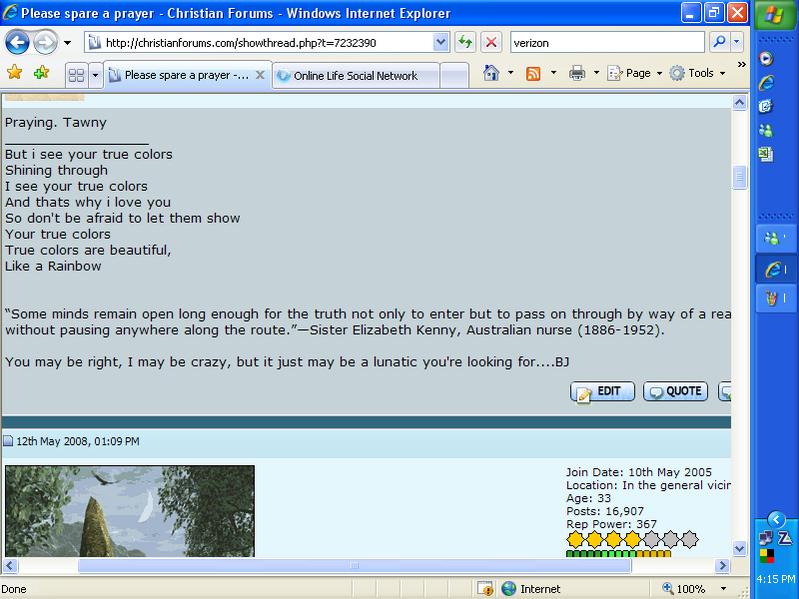799x599 pixels.
Task: Click the horizontal scroll right arrow
Action: pyautogui.click(x=722, y=565)
